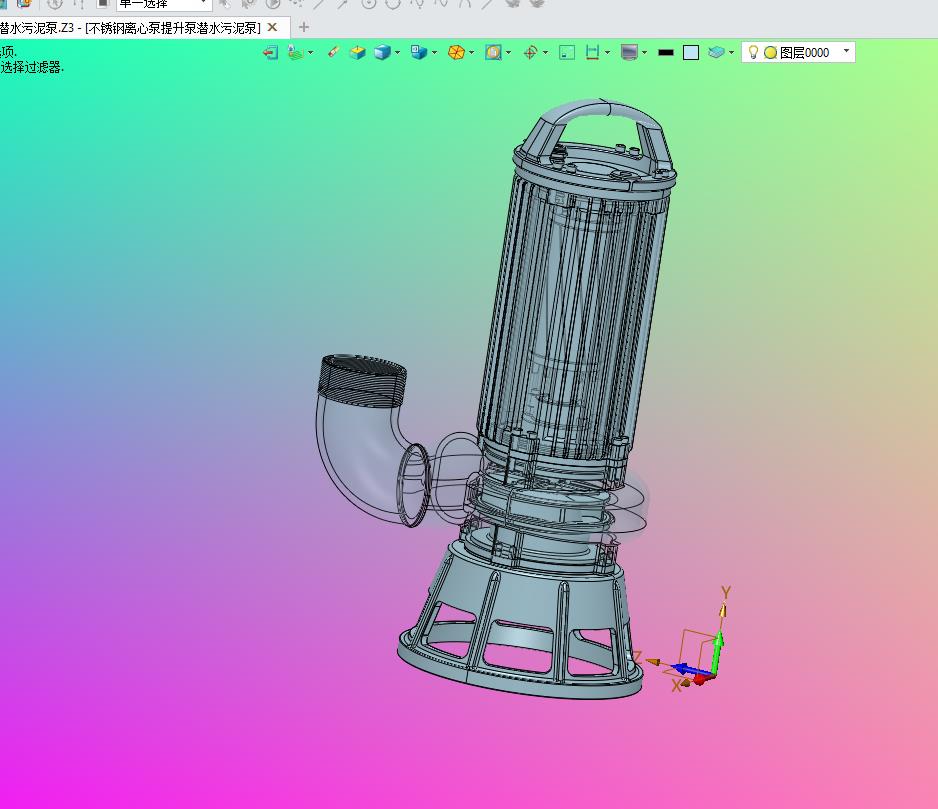
Task: Select the eraser tool icon
Action: click(x=334, y=52)
